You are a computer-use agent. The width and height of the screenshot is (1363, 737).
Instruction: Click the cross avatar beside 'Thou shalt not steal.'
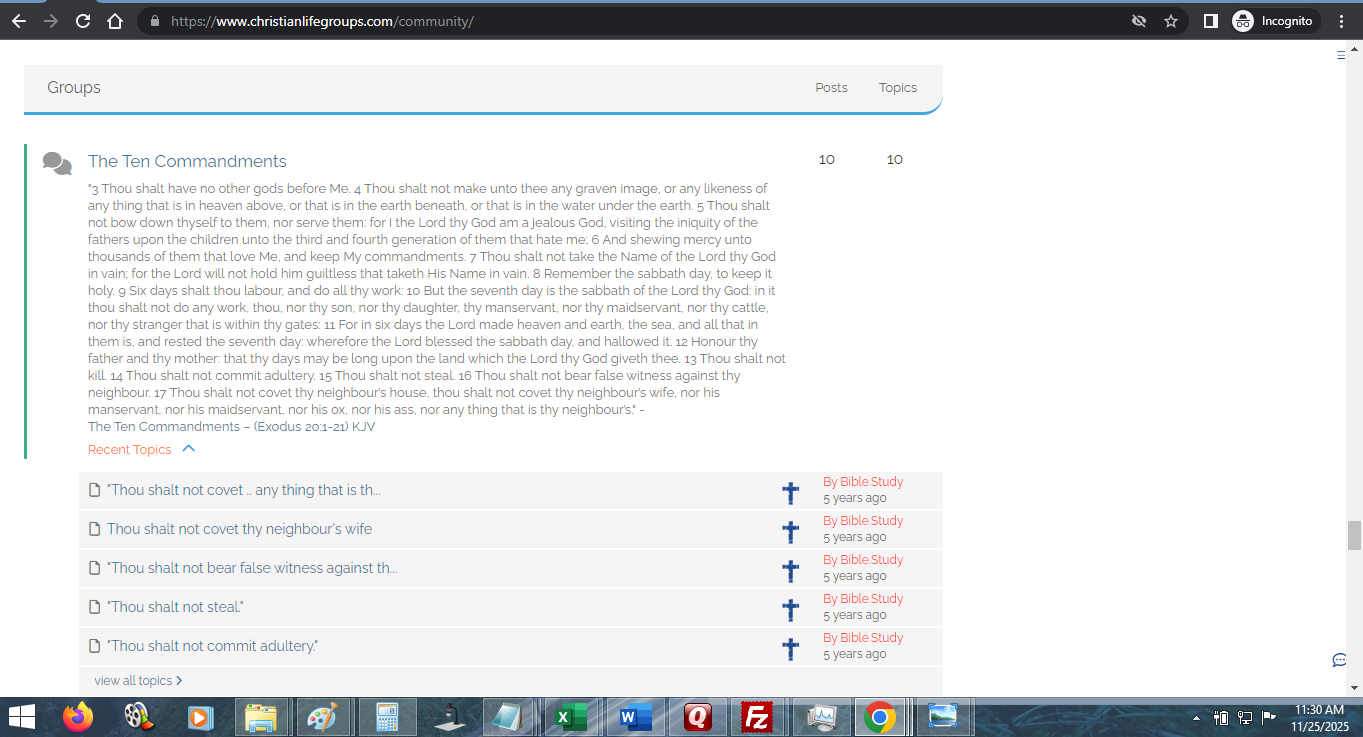tap(790, 610)
